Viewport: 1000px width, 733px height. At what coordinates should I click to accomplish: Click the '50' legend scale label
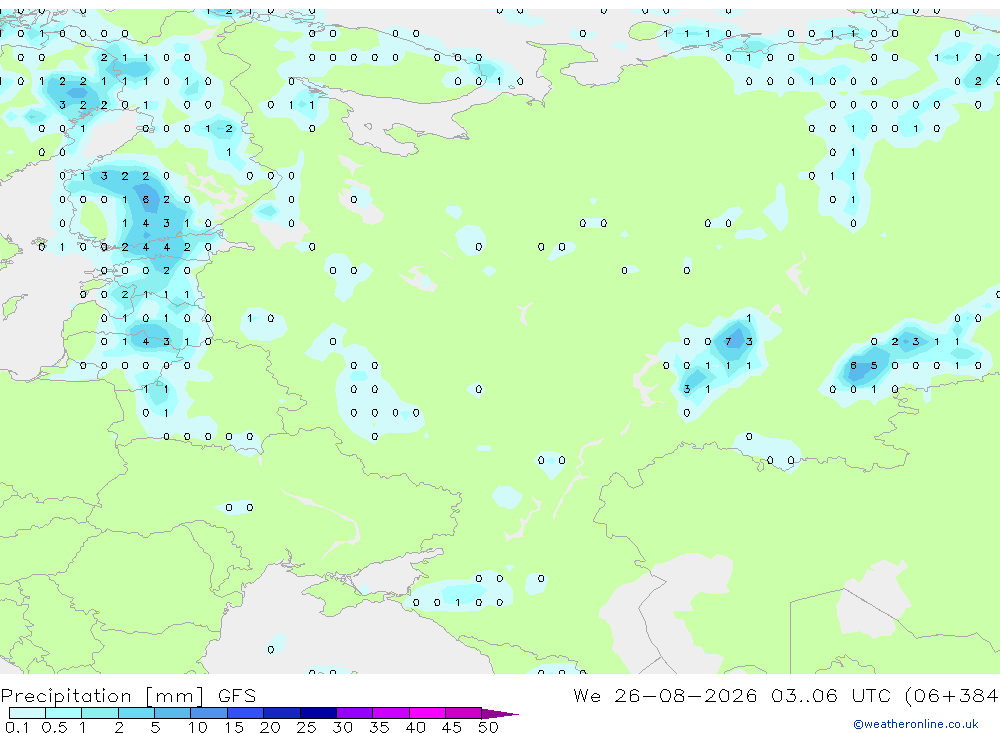489,727
